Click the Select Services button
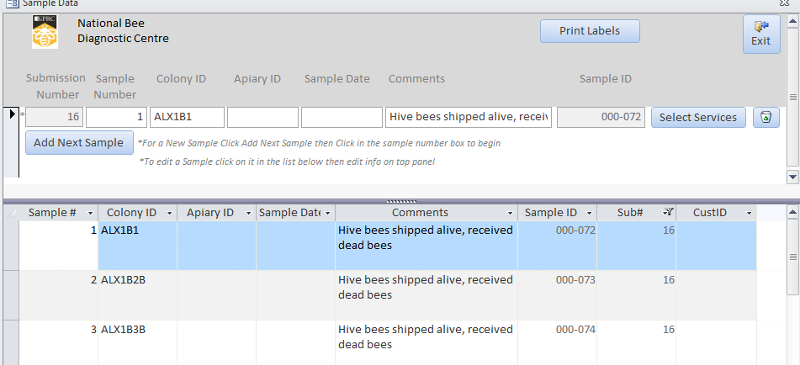 click(x=698, y=117)
